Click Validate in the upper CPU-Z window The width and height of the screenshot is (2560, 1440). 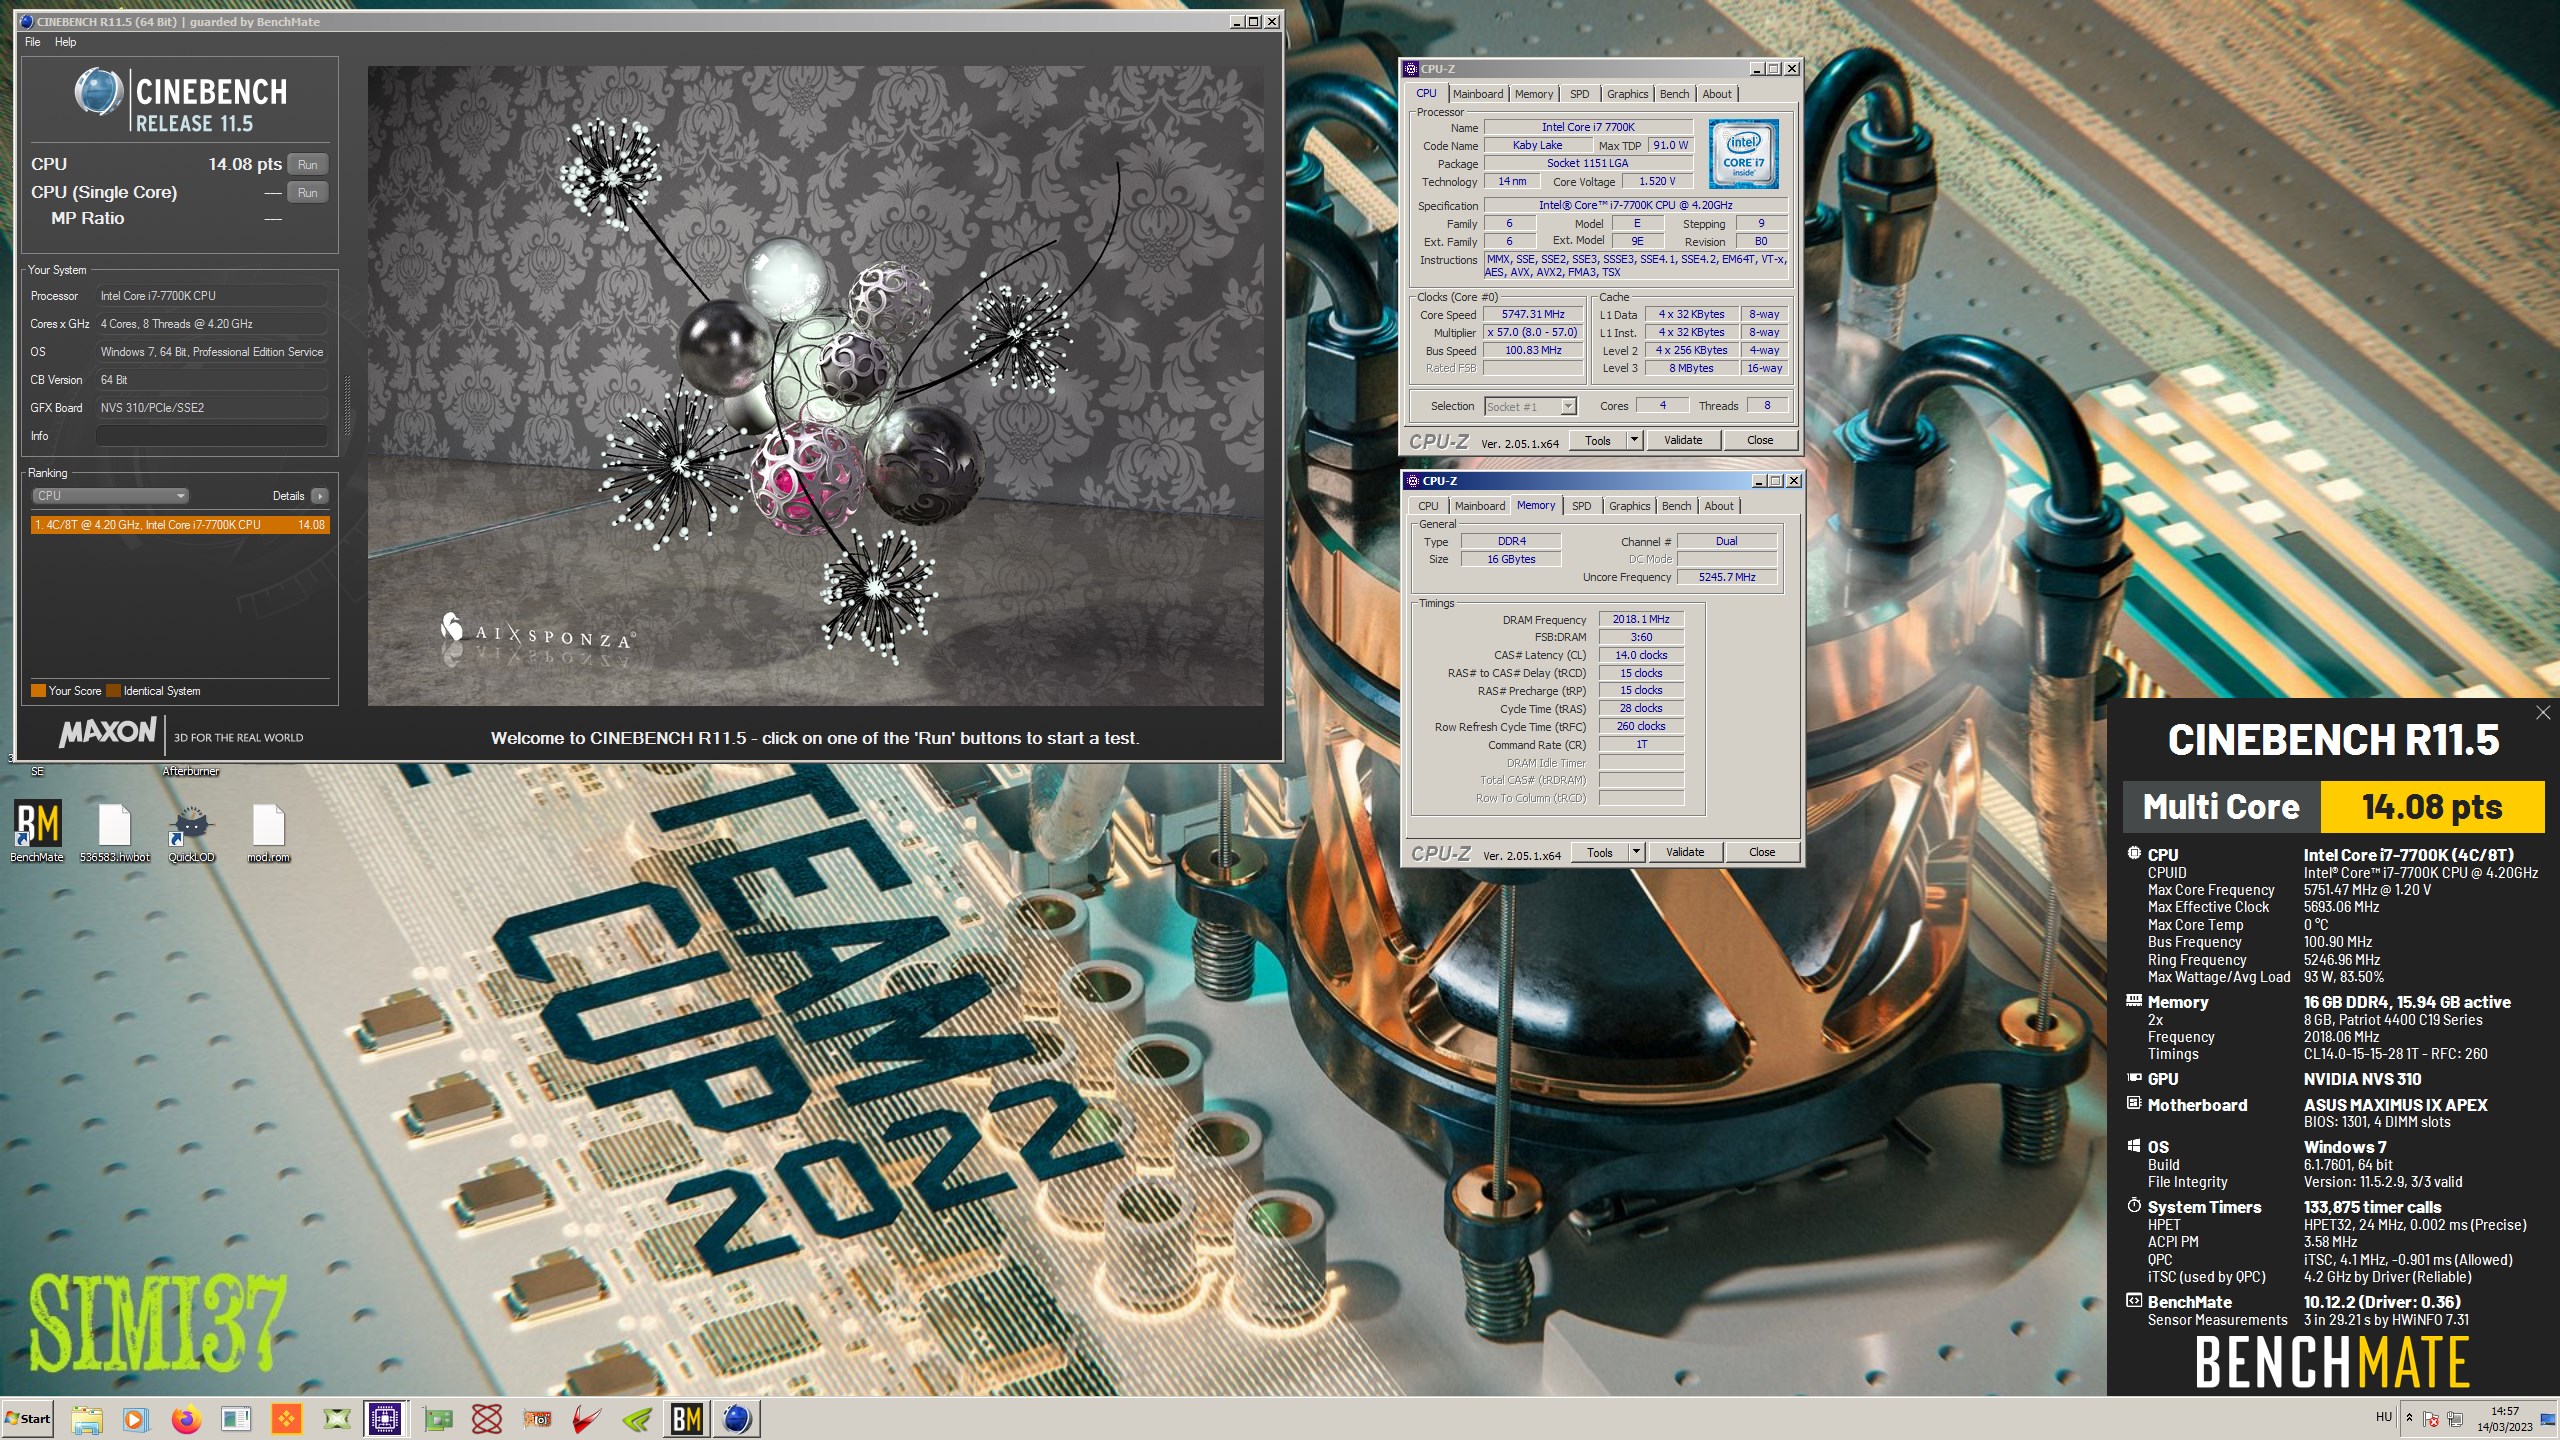click(x=1683, y=440)
